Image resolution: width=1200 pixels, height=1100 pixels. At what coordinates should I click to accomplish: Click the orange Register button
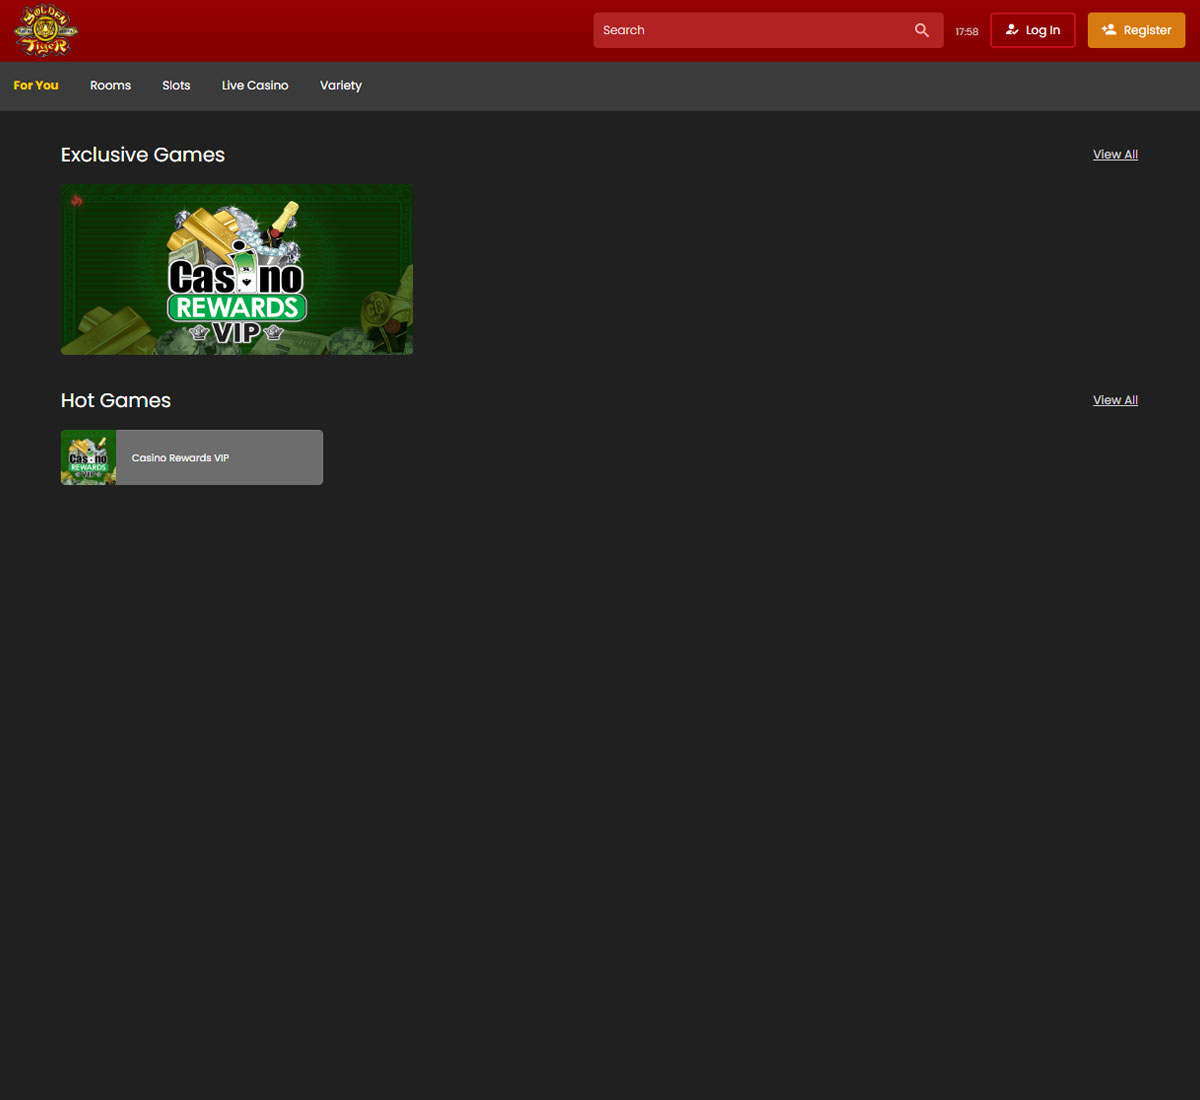1136,30
